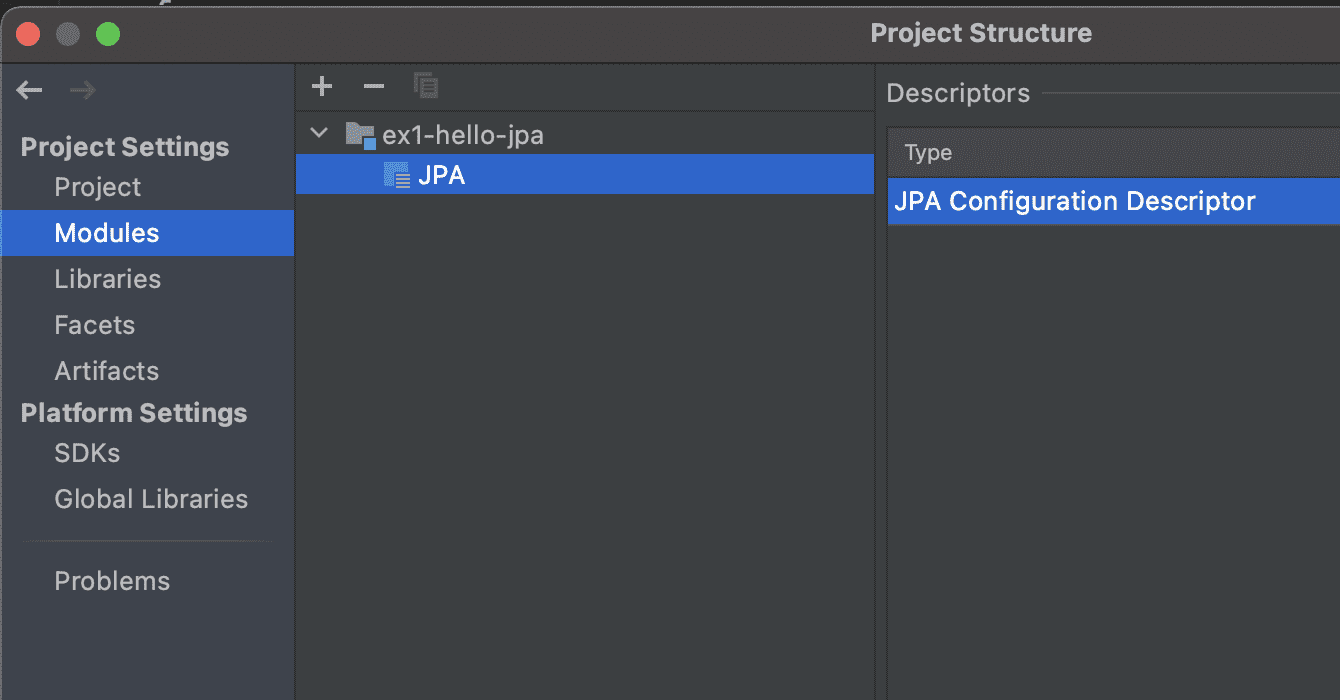Click the ex1-hello-jpa module folder icon
The image size is (1340, 700).
pos(360,134)
